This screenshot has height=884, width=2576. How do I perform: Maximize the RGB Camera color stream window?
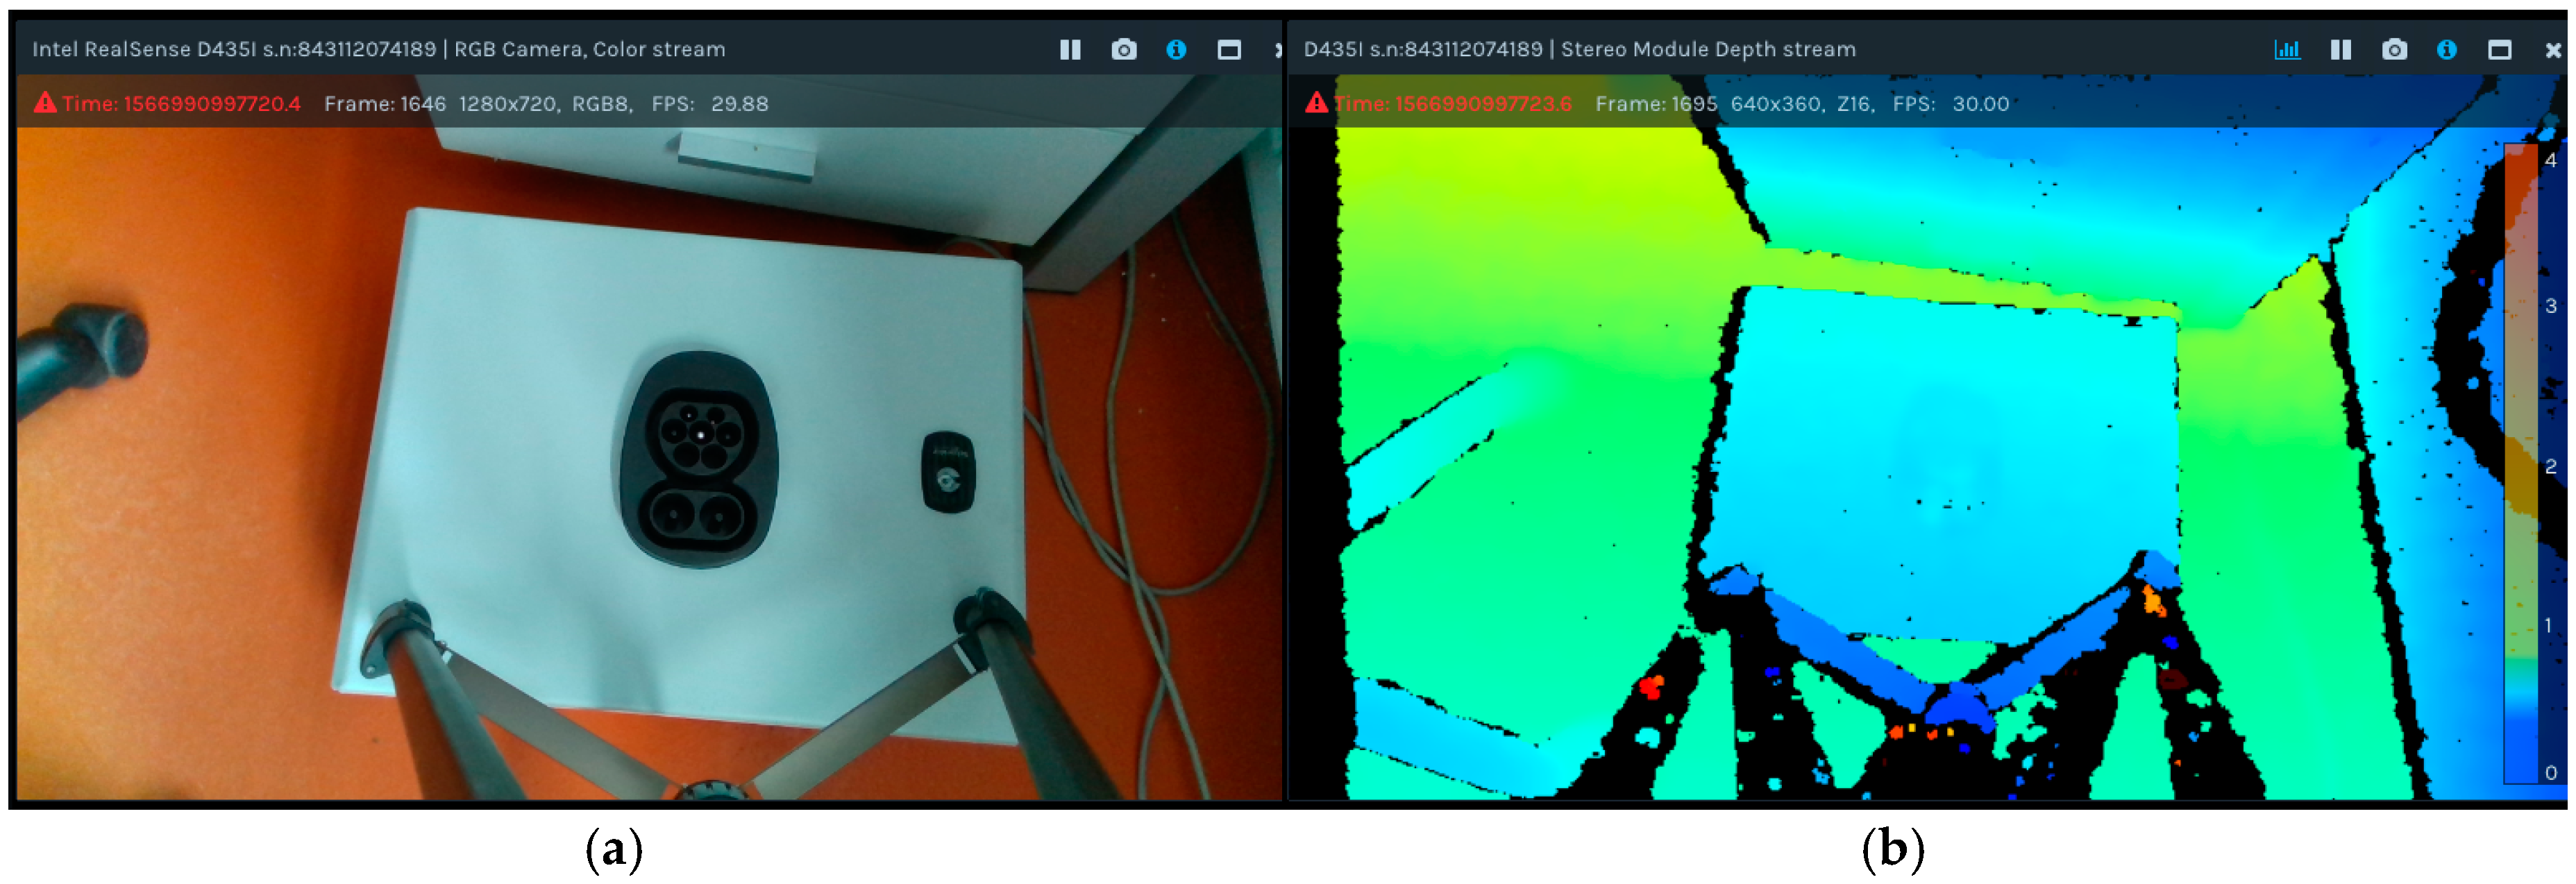(1228, 49)
